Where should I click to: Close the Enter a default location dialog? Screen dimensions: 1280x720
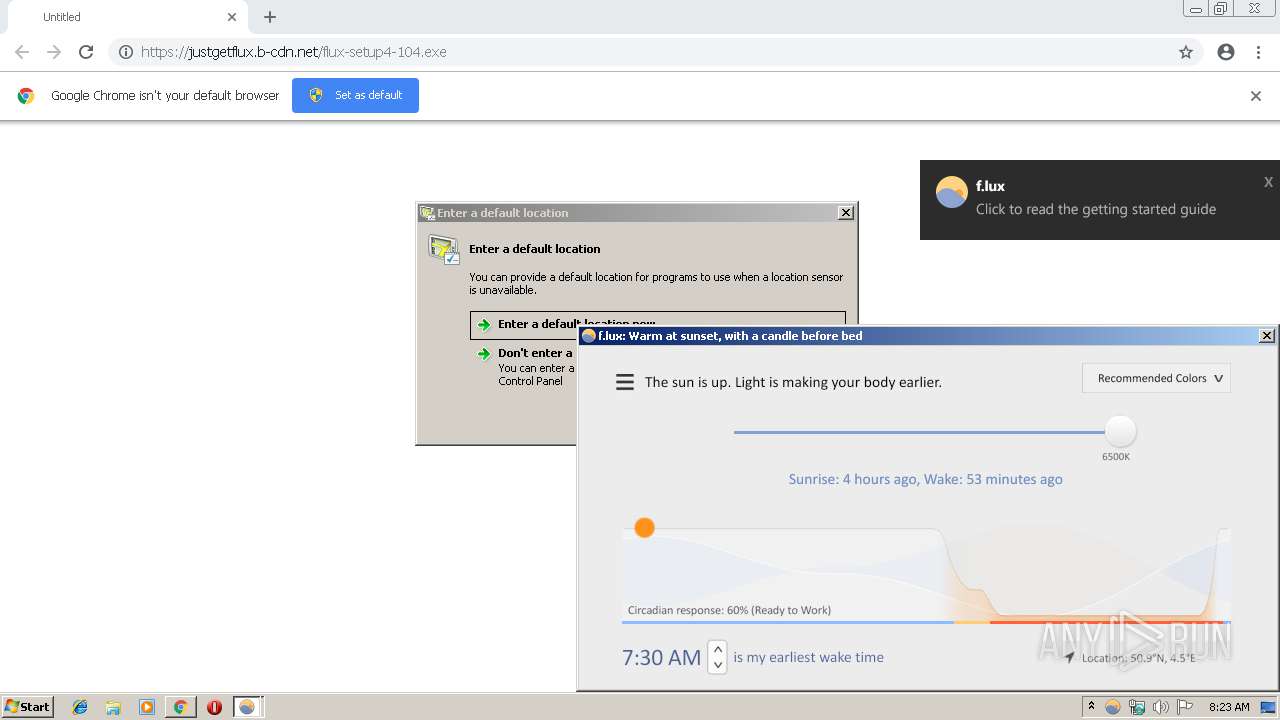pos(846,212)
